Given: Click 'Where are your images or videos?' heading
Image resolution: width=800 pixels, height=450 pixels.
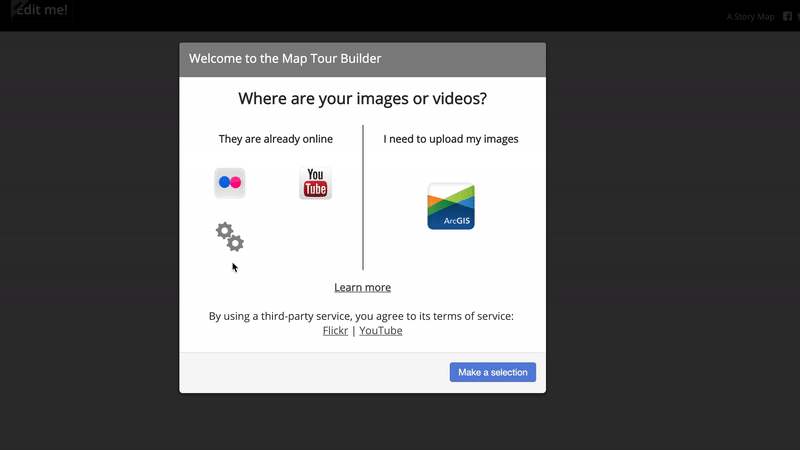Looking at the screenshot, I should tap(362, 98).
